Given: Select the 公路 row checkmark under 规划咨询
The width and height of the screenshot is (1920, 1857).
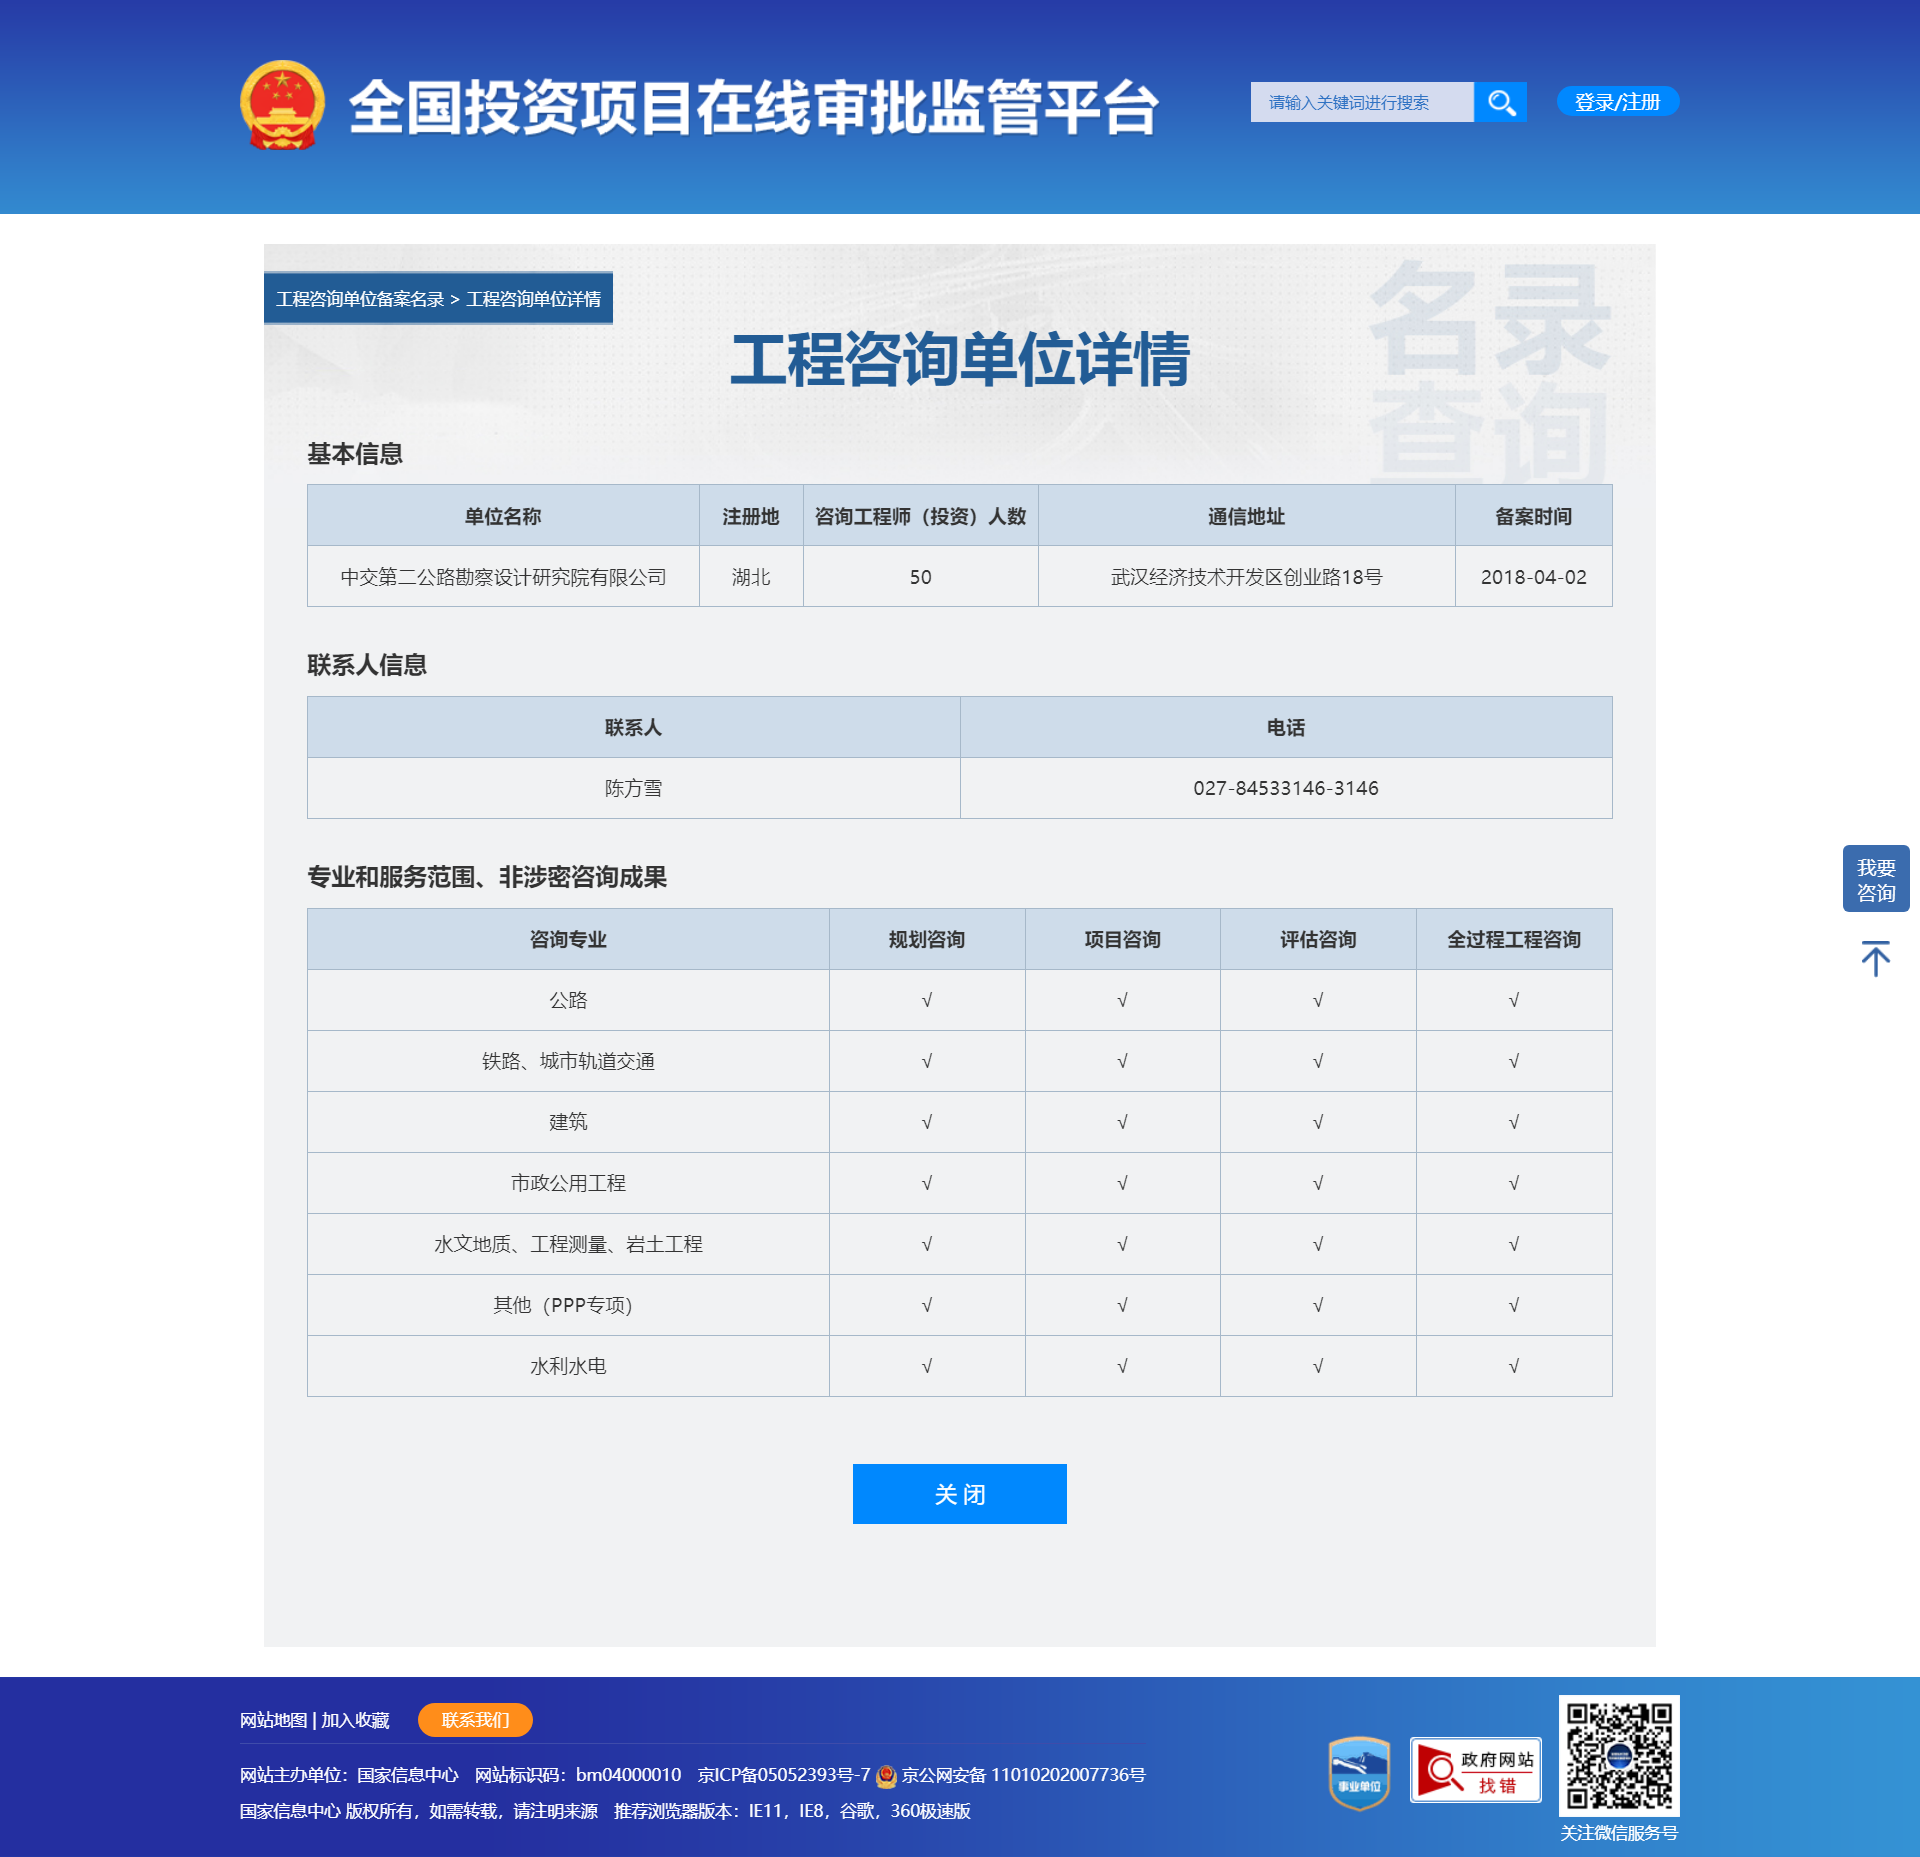Looking at the screenshot, I should (x=926, y=999).
